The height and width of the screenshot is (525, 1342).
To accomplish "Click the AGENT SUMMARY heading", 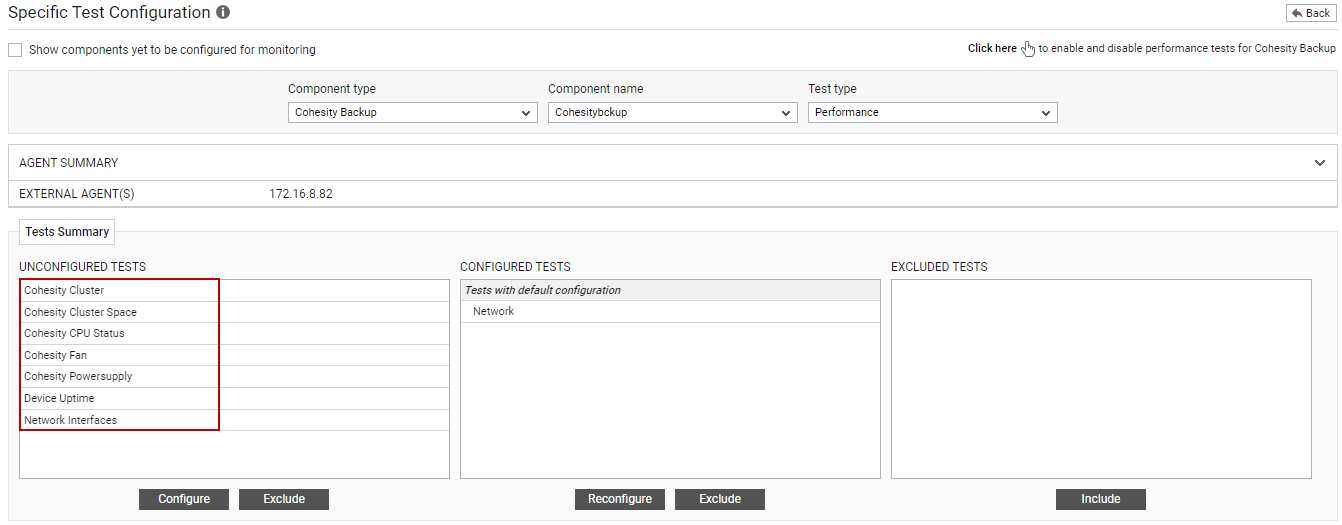I will pos(69,163).
